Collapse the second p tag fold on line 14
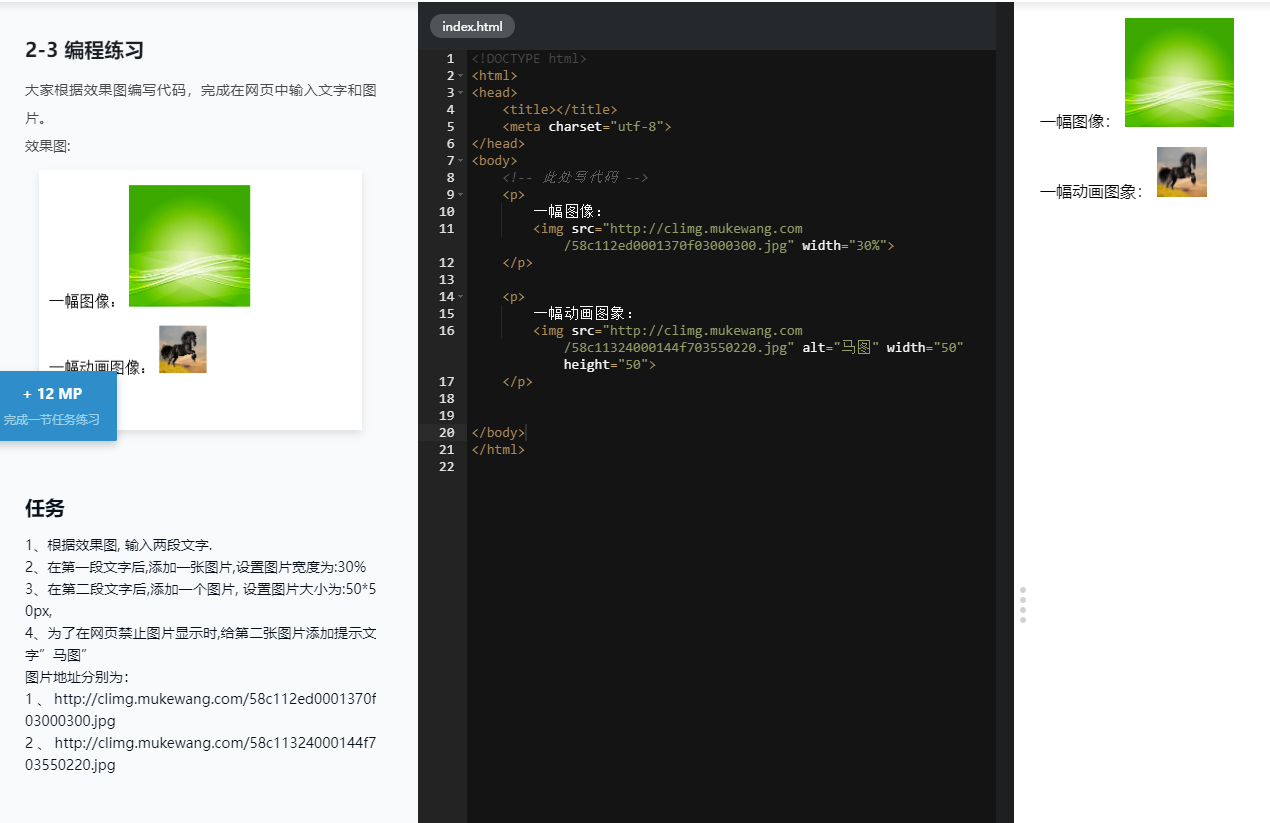The image size is (1270, 823). click(x=461, y=297)
